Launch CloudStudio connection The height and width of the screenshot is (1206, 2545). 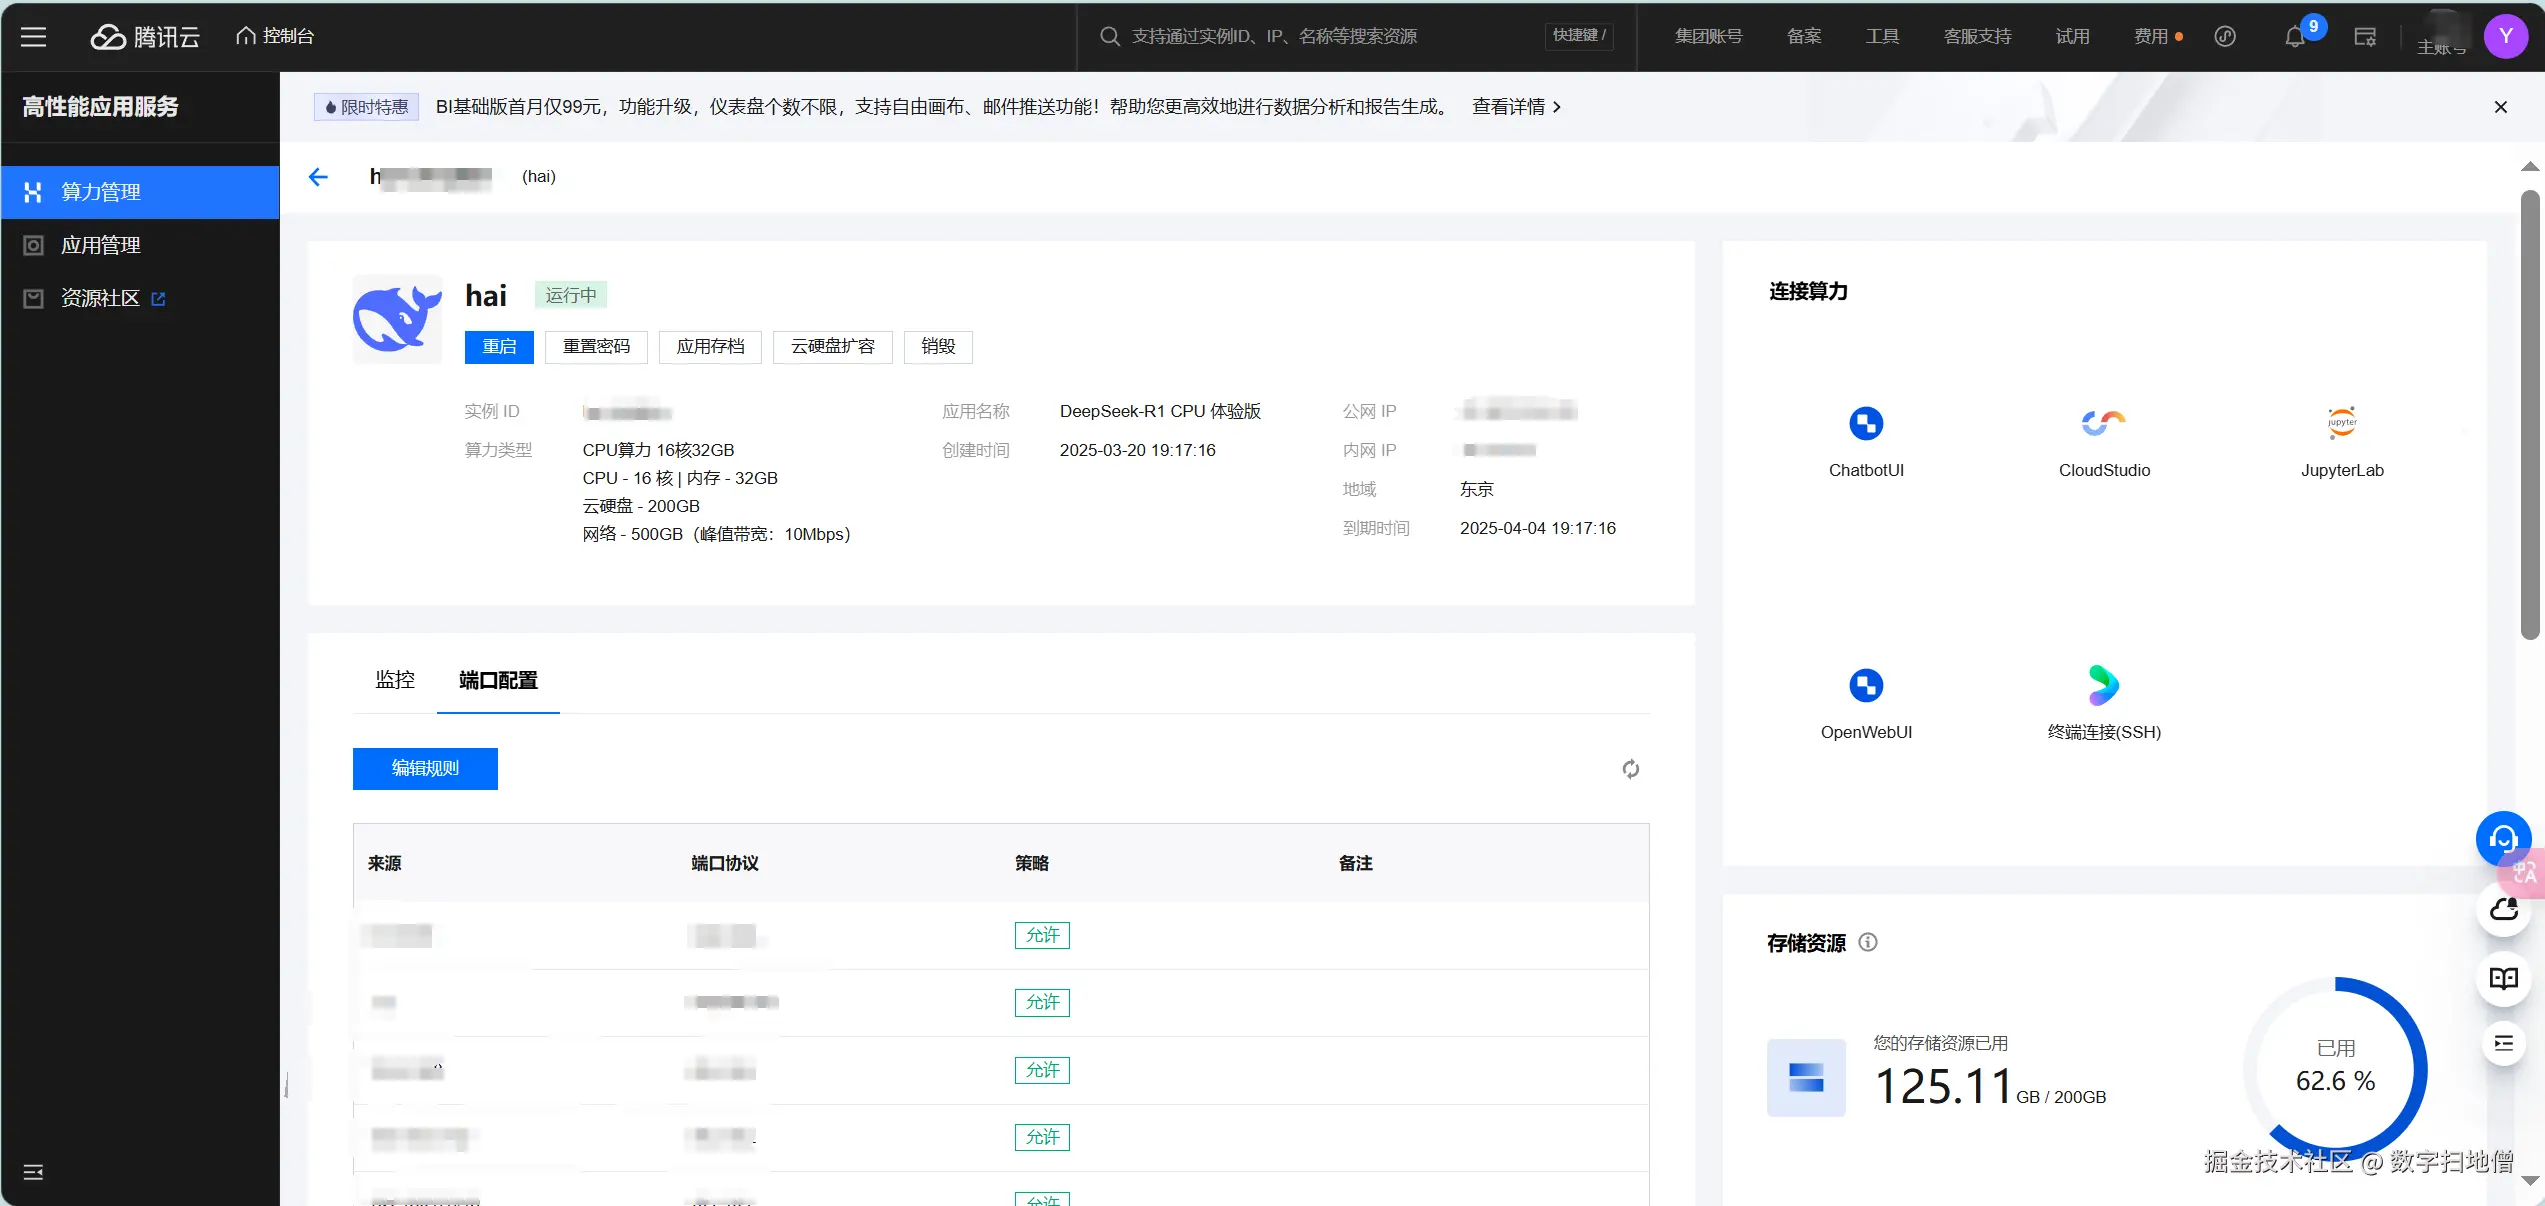tap(2103, 424)
